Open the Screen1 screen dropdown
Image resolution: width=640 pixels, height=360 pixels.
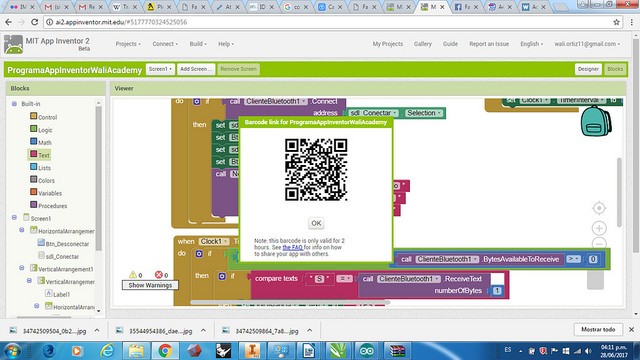point(160,69)
